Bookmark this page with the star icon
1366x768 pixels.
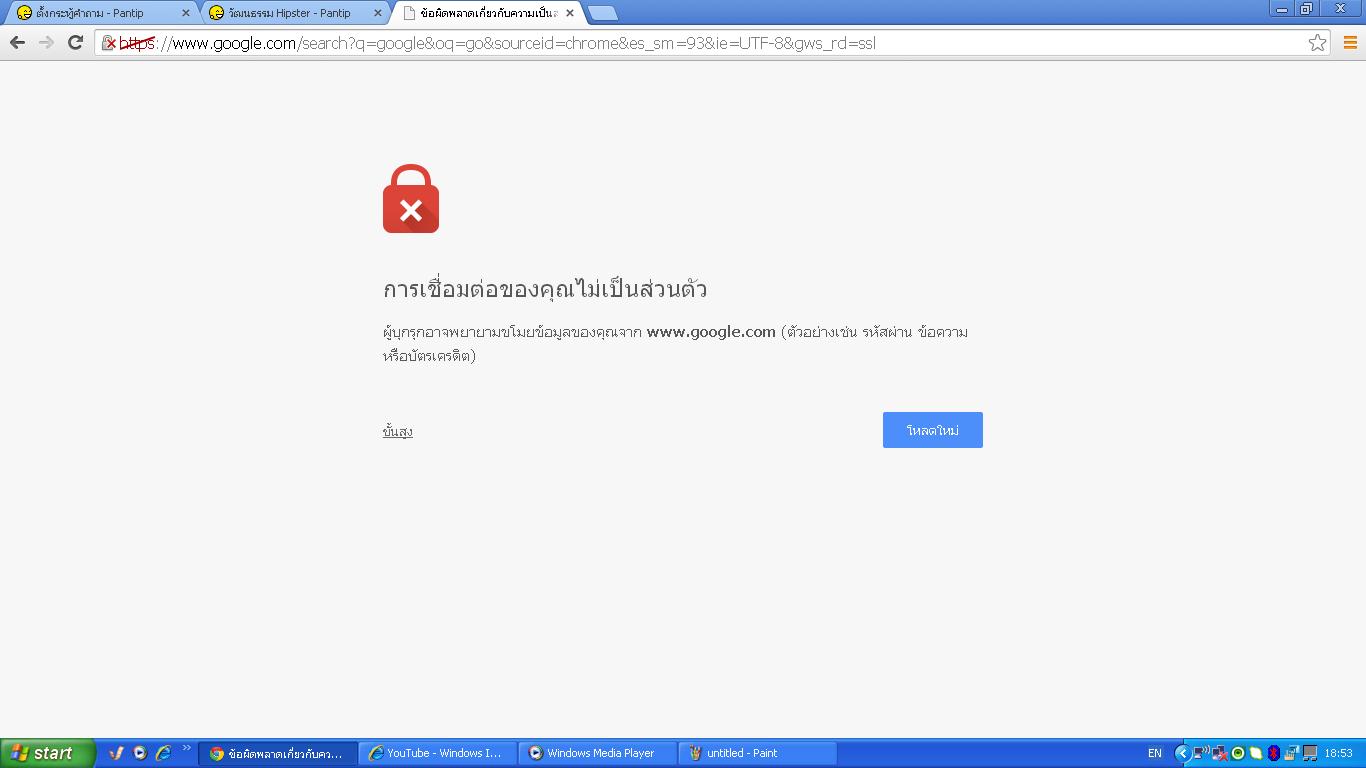(1317, 42)
